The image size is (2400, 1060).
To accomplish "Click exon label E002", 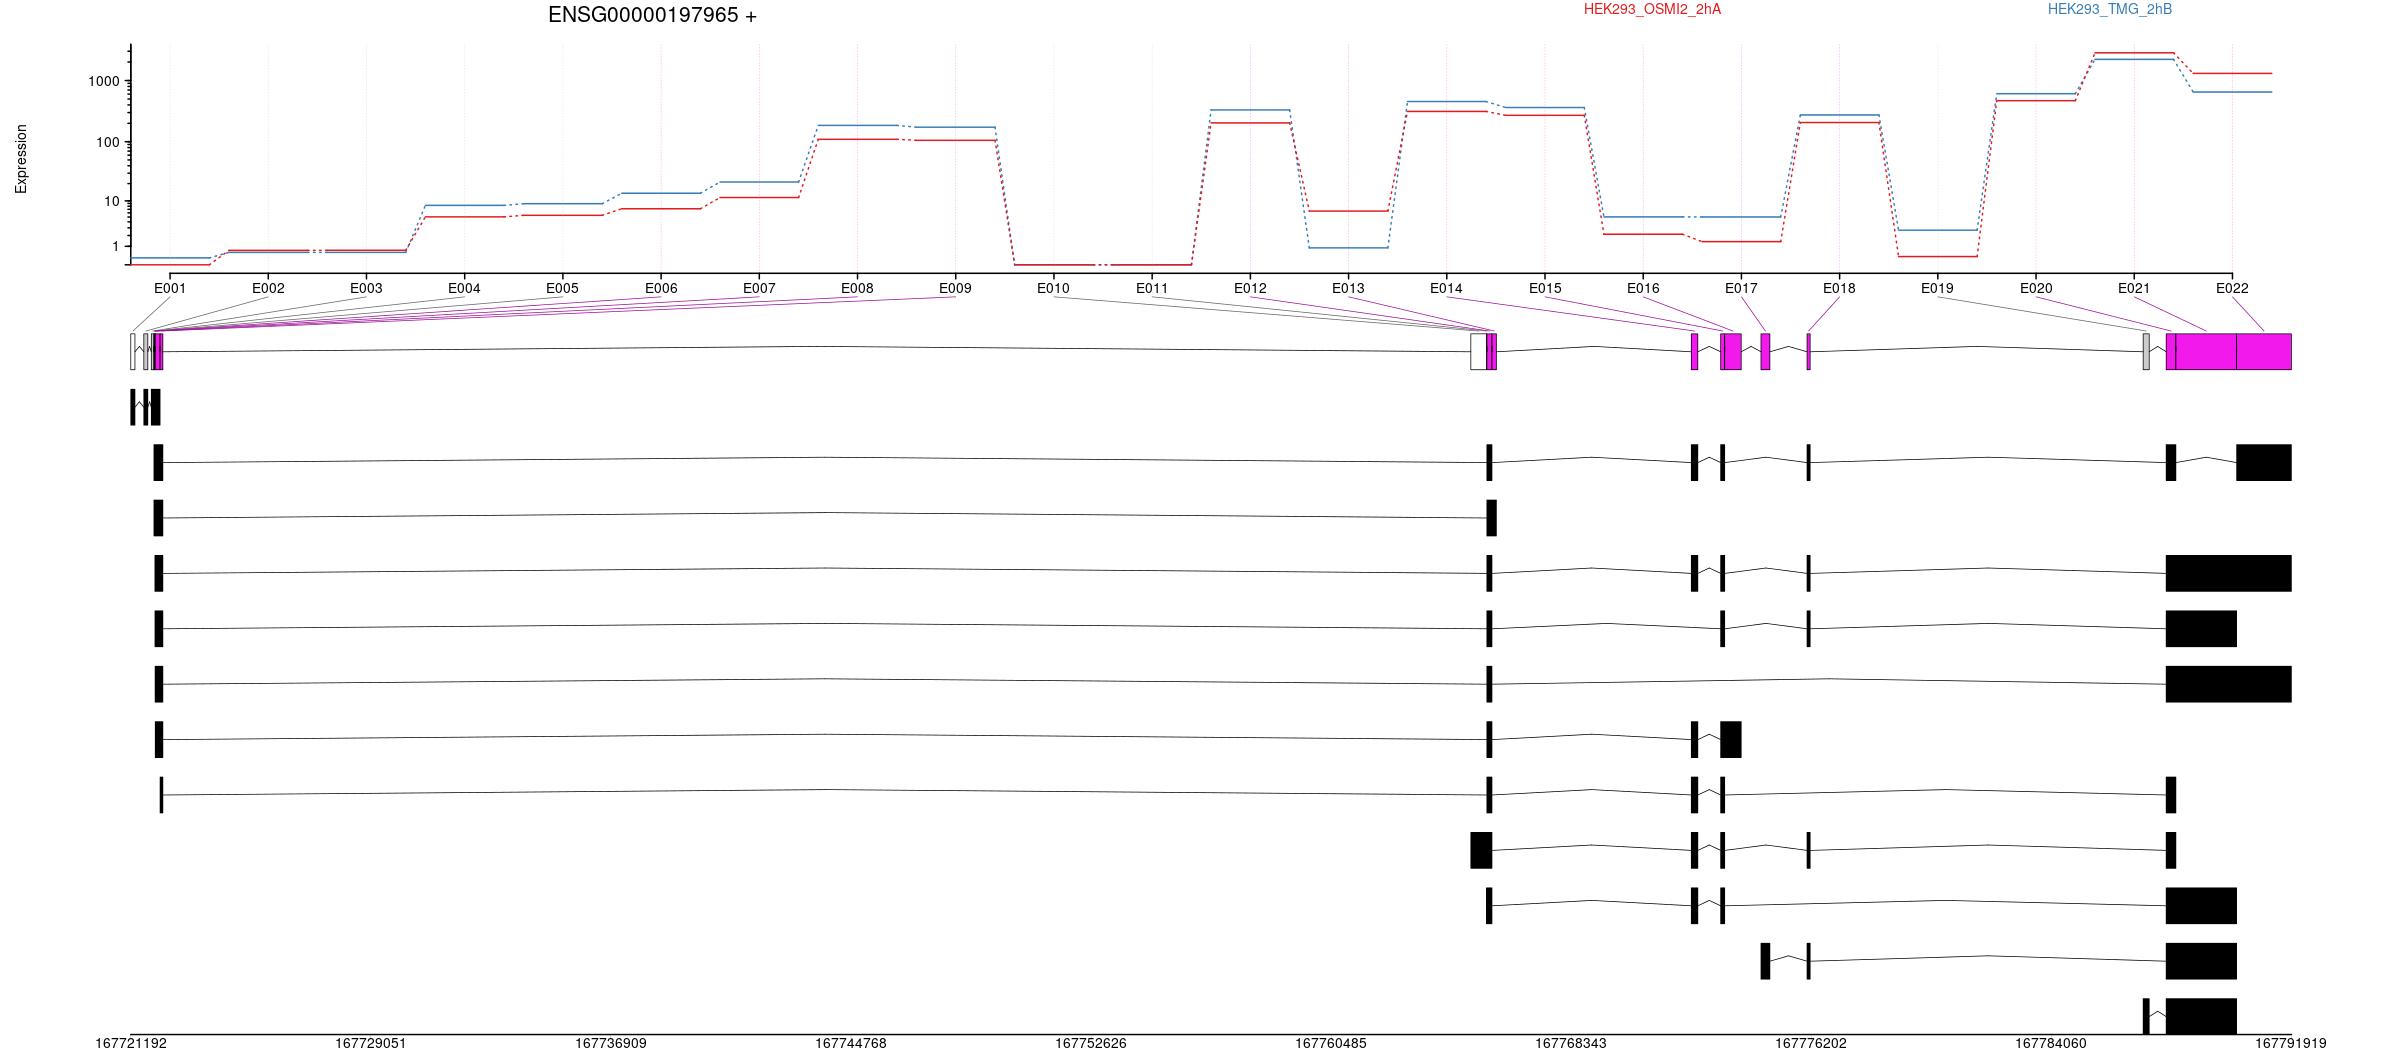I will 268,288.
